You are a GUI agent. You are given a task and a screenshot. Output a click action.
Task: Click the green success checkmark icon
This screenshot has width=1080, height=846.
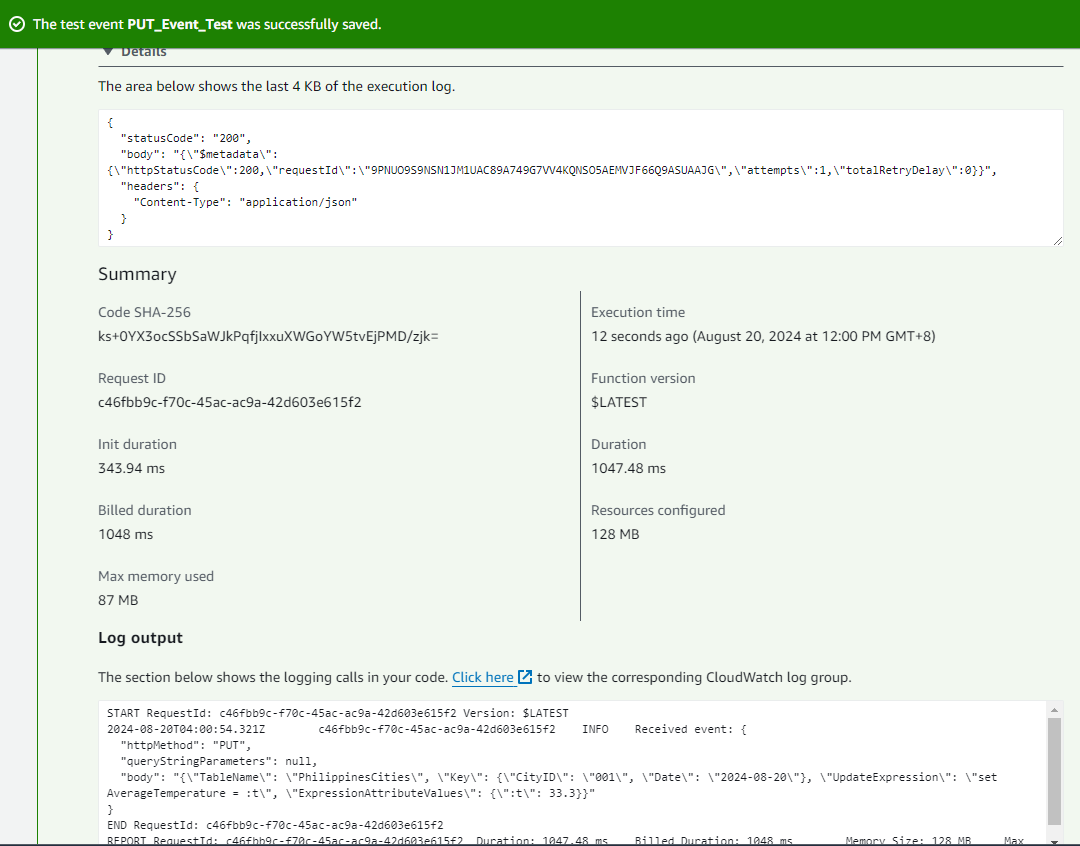coord(17,24)
